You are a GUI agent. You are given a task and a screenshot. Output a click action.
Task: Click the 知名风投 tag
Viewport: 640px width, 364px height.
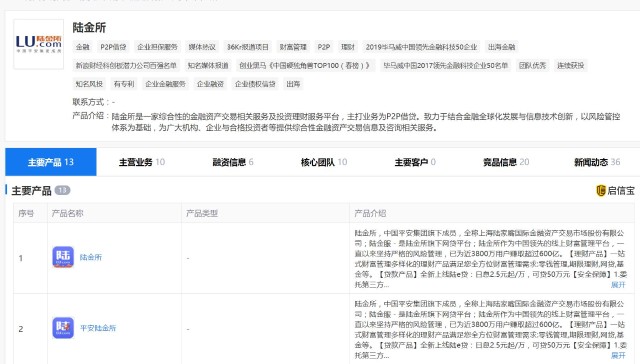[x=89, y=84]
